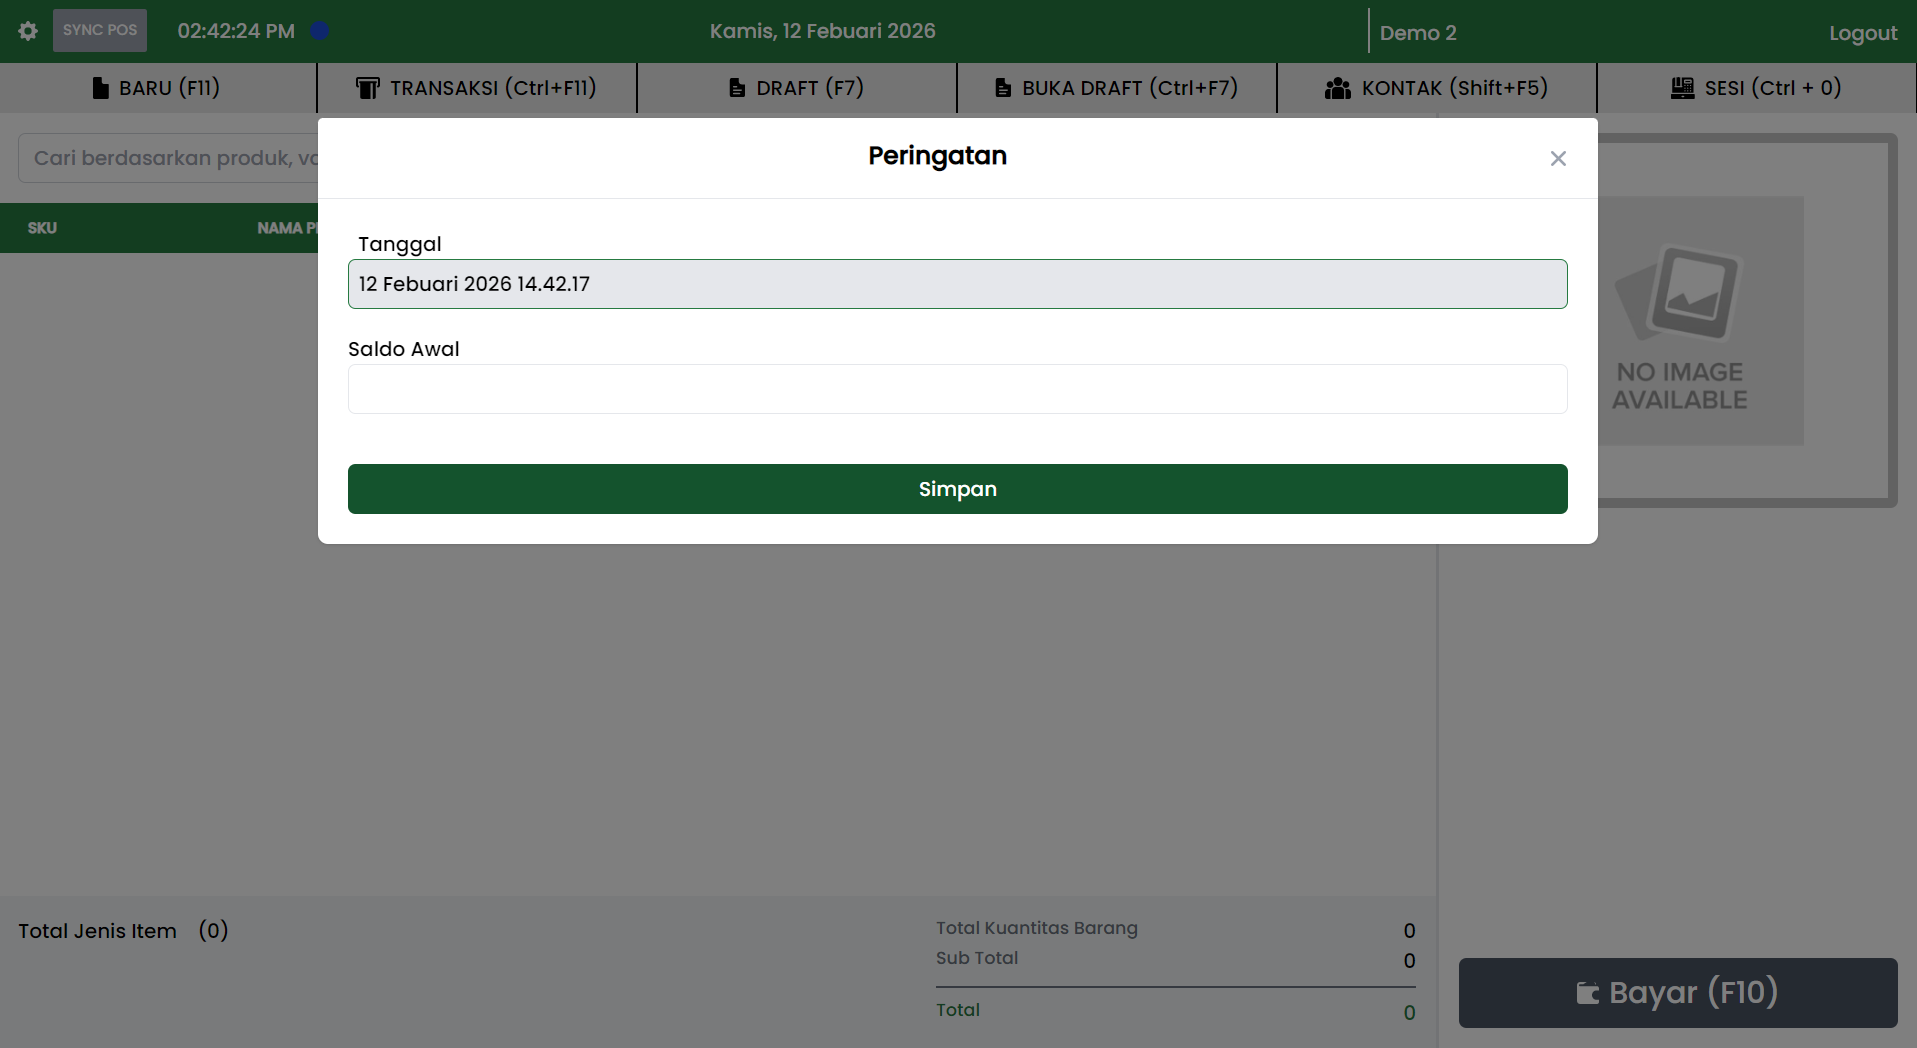The image size is (1917, 1048).
Task: Log out via the Logout link
Action: tap(1862, 33)
